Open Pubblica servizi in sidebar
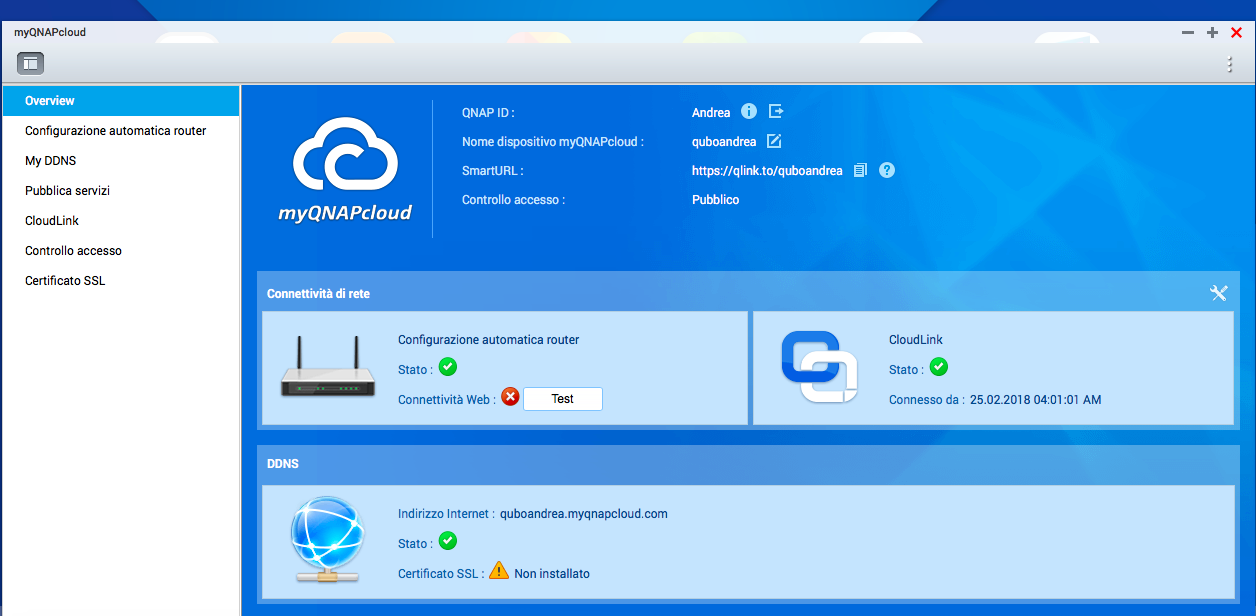Screen dimensions: 1256x616 click(x=67, y=191)
